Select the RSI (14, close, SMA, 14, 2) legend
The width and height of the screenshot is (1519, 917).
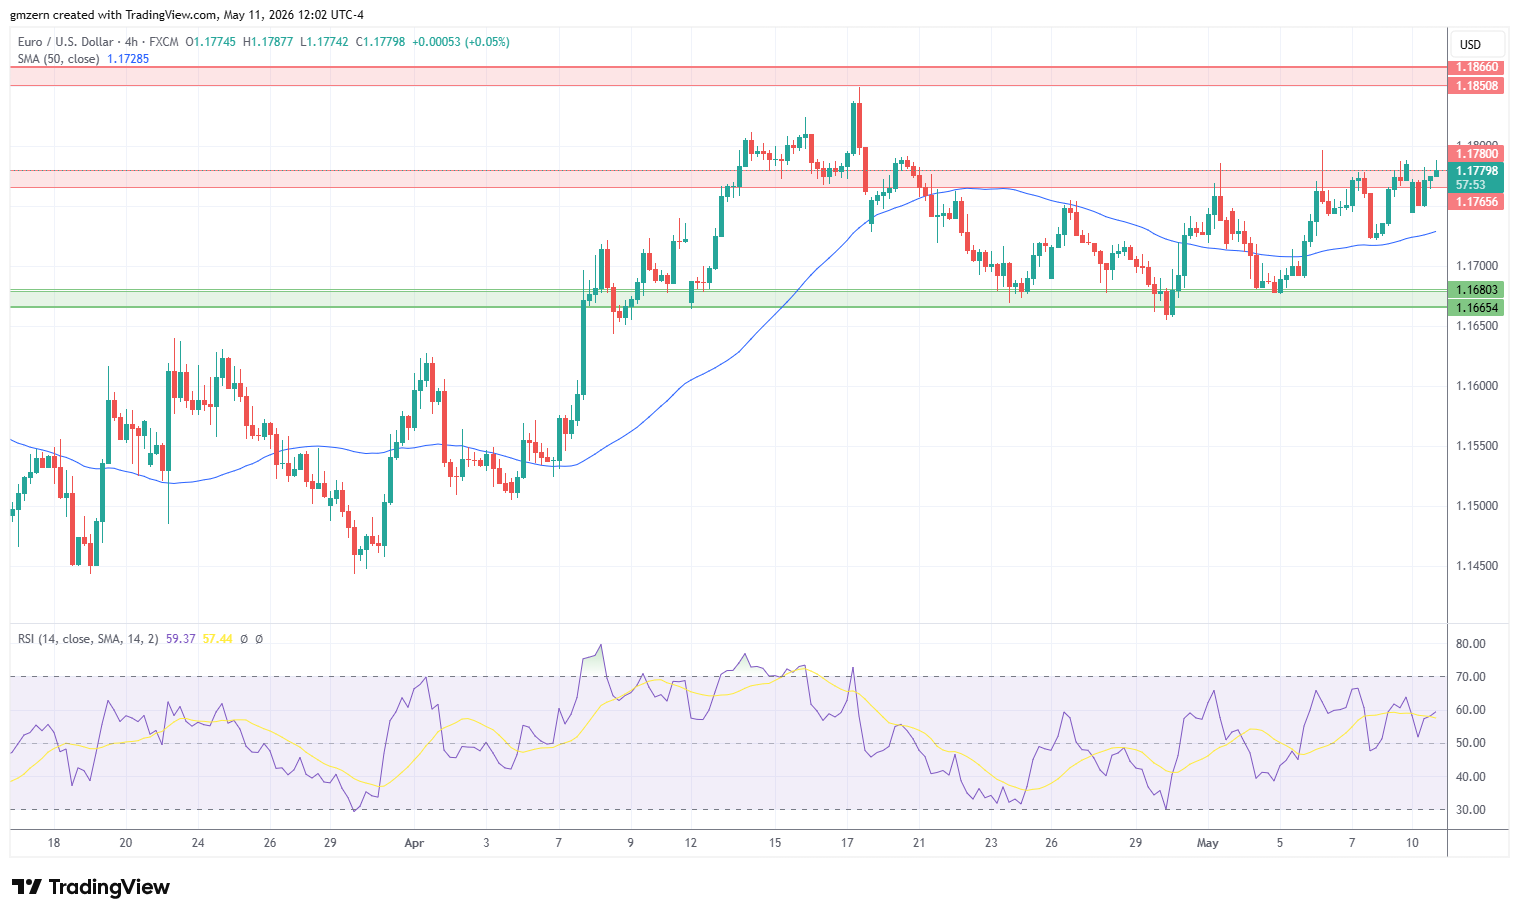pos(88,638)
